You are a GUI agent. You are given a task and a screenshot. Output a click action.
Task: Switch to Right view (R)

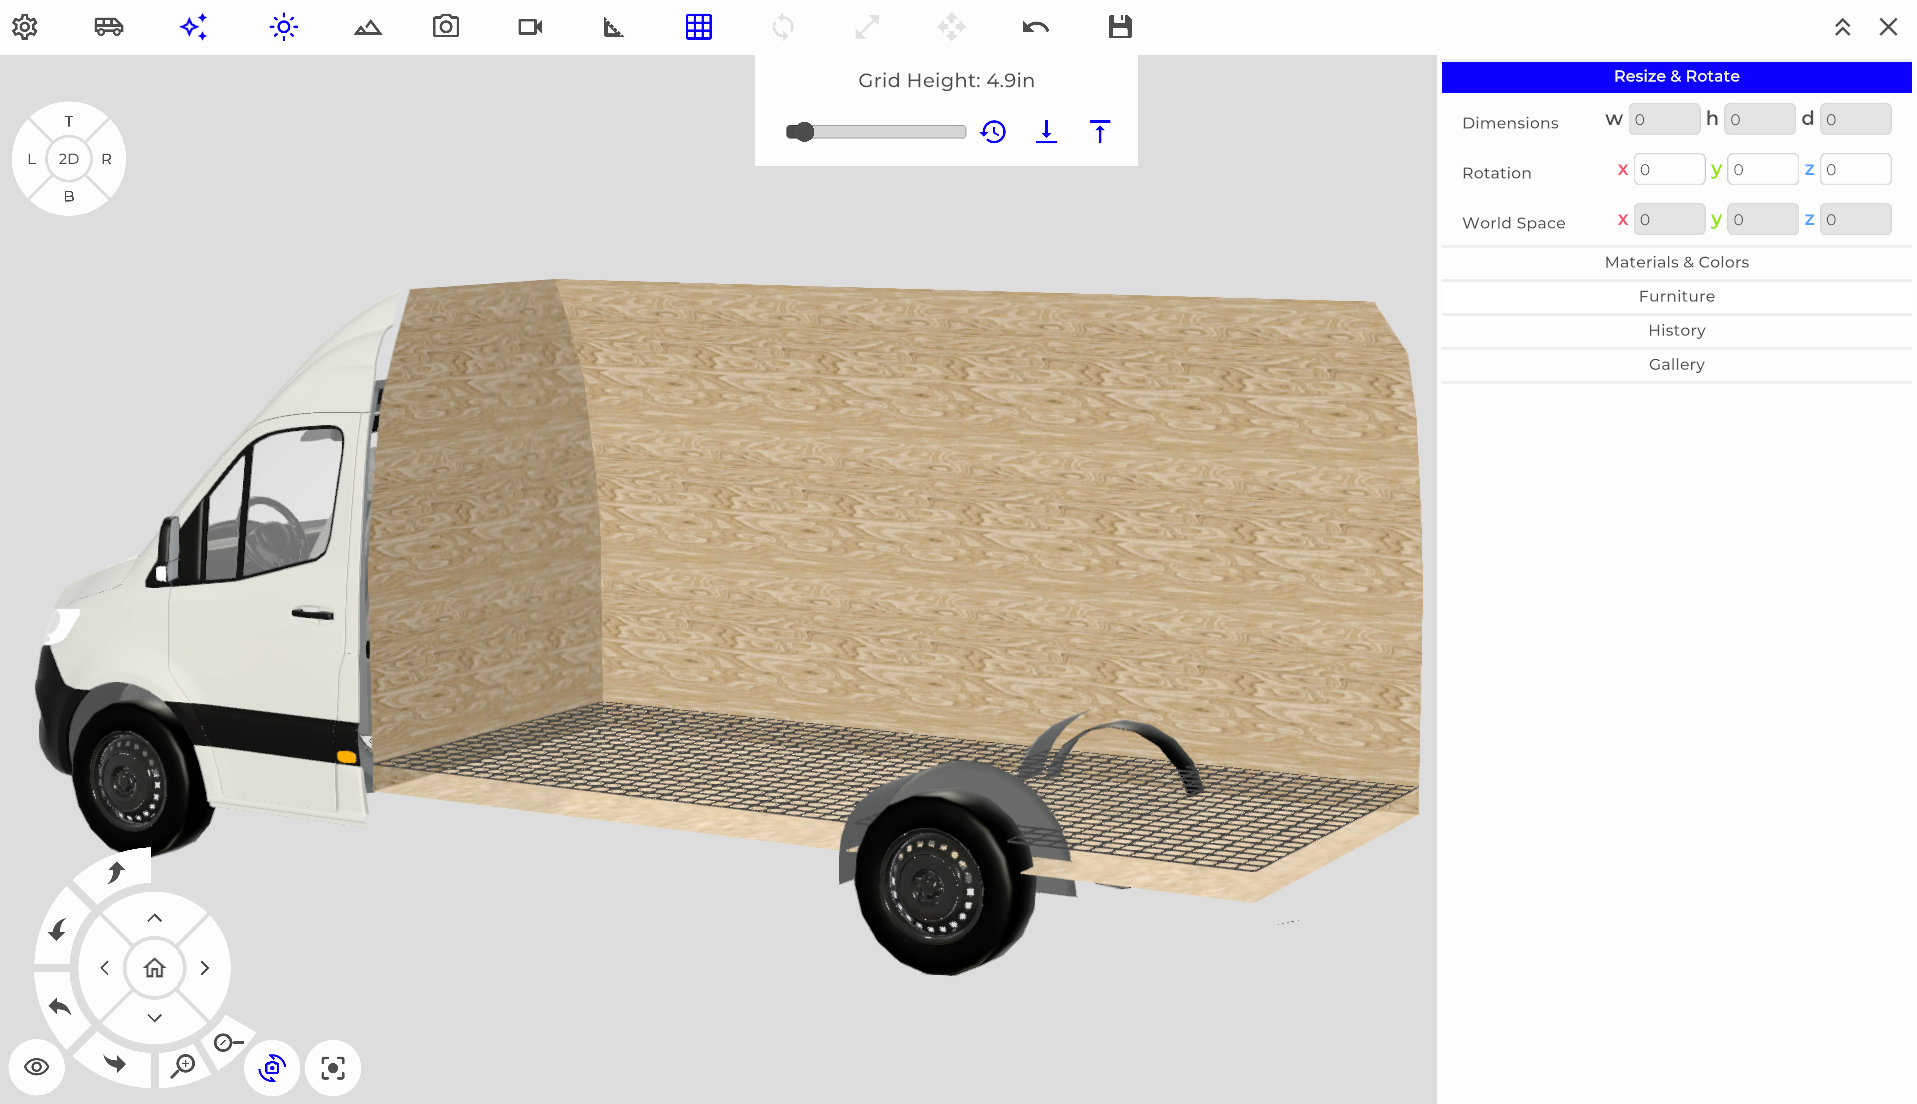pyautogui.click(x=106, y=159)
